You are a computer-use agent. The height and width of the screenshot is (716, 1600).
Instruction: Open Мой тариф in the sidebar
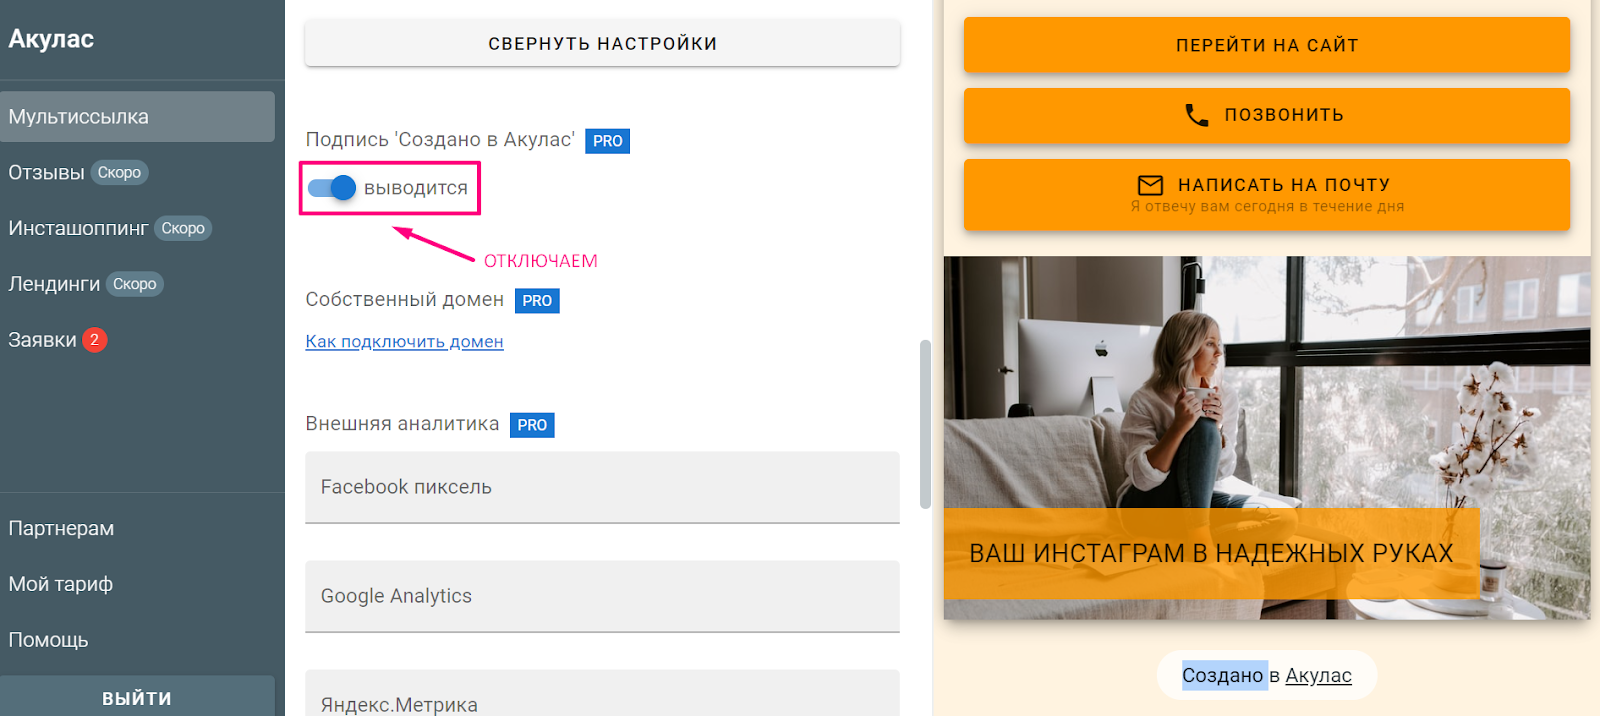coord(61,584)
